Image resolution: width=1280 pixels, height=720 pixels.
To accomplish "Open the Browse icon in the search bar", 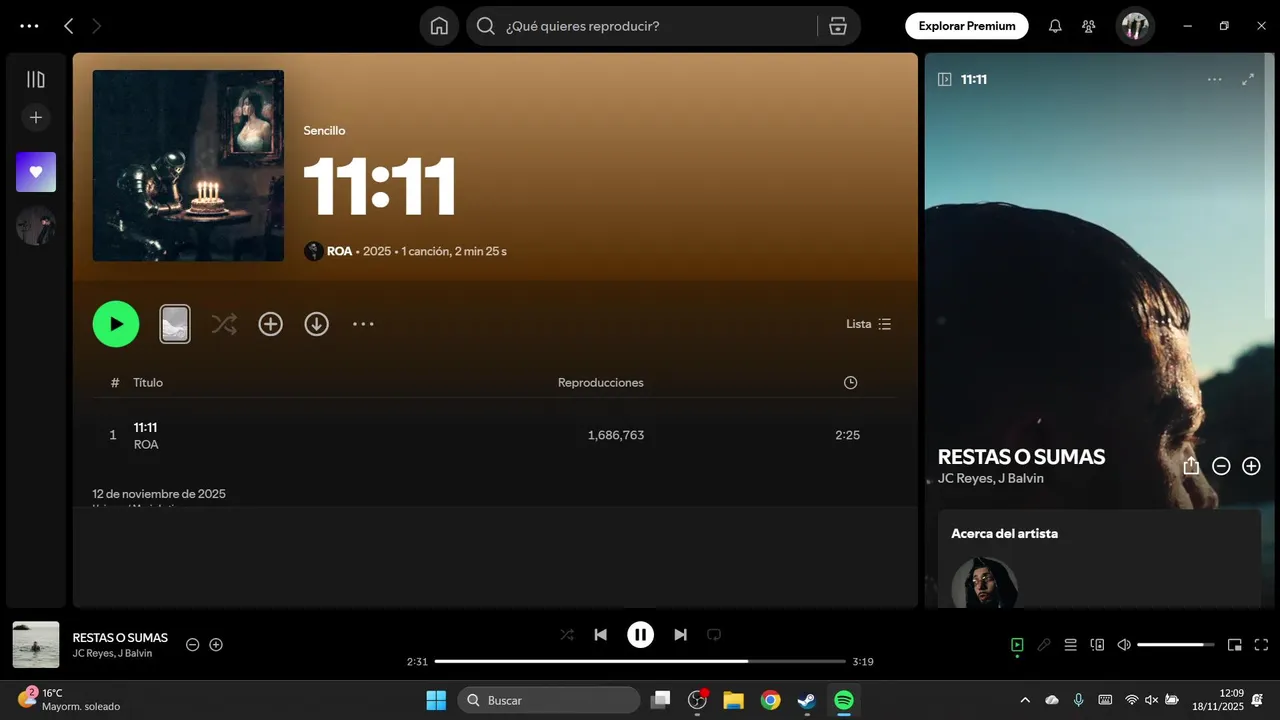I will click(838, 26).
